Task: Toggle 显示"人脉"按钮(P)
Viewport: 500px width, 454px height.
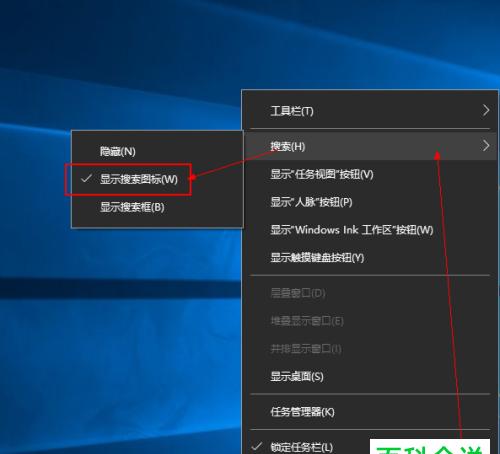Action: point(371,202)
